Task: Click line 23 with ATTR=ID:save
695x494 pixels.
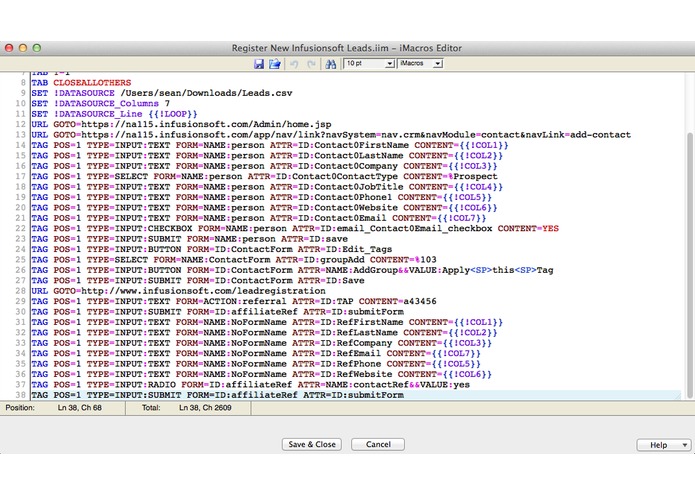Action: tap(189, 239)
